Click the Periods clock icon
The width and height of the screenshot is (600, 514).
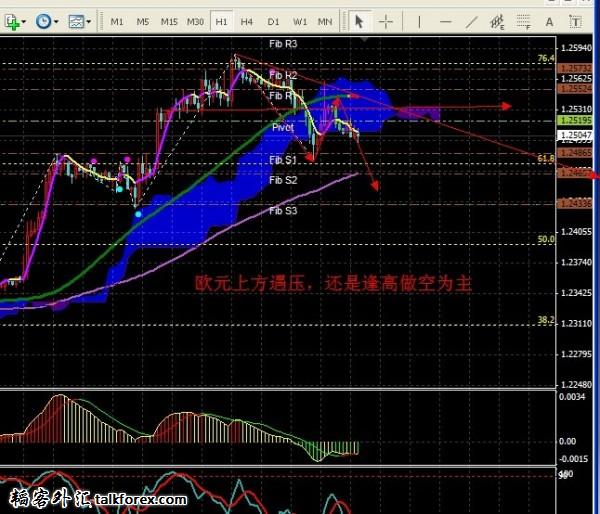pos(43,21)
